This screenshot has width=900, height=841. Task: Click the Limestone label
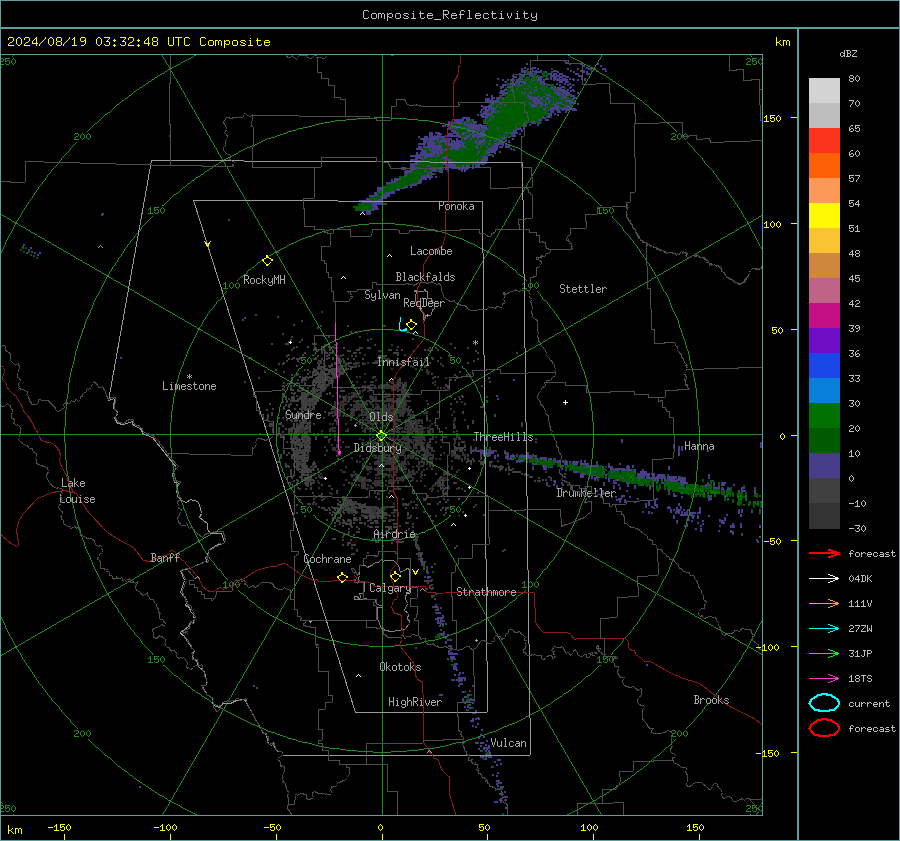click(x=189, y=386)
